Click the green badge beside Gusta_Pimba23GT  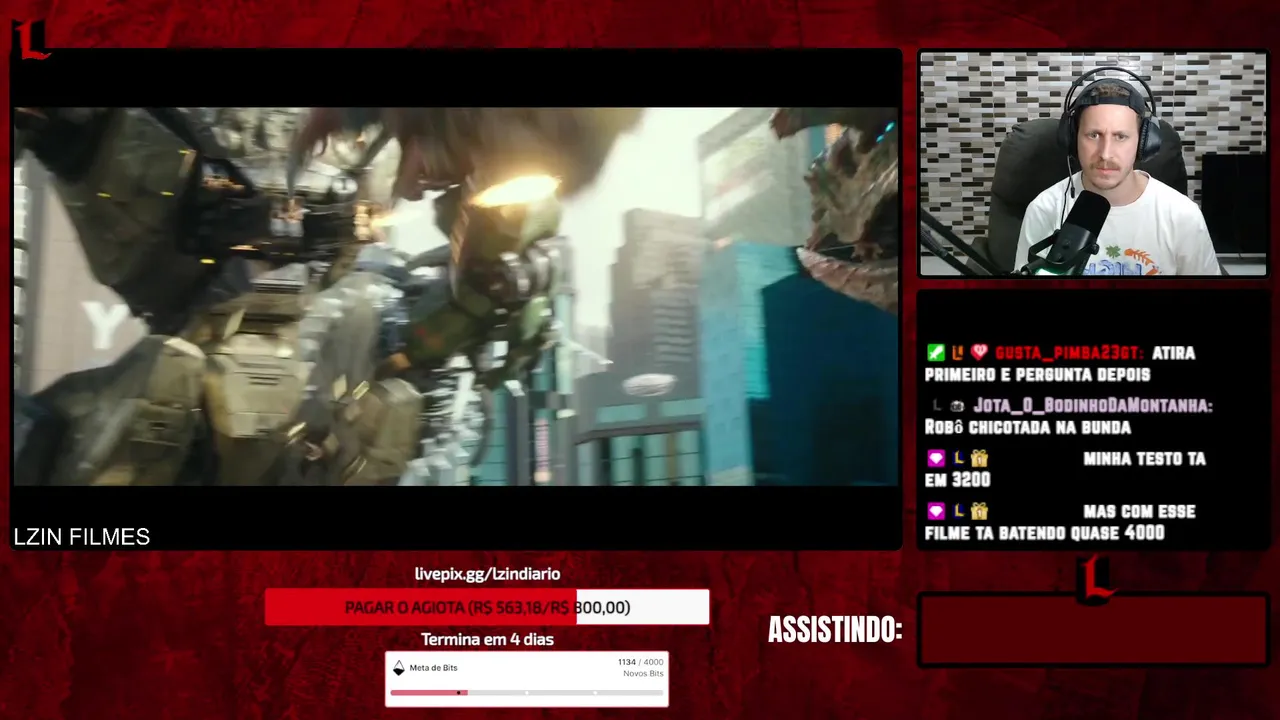click(x=936, y=353)
